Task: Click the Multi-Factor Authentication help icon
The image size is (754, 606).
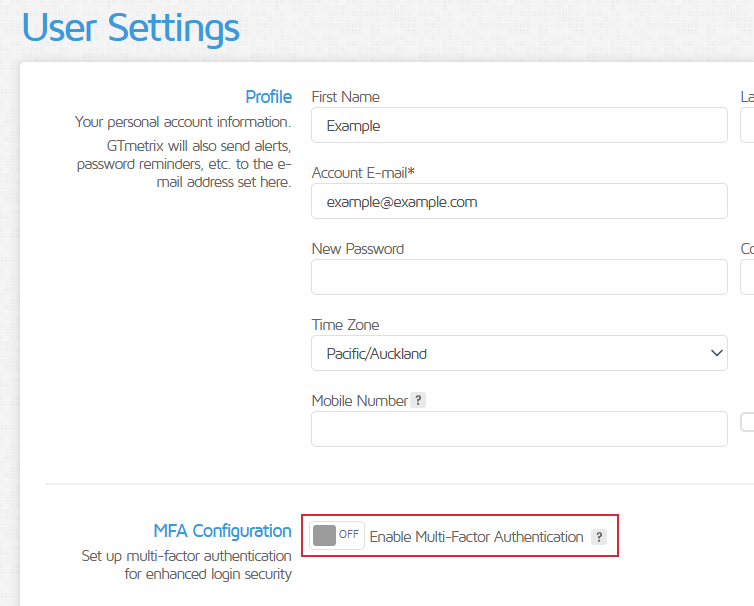Action: (x=599, y=537)
